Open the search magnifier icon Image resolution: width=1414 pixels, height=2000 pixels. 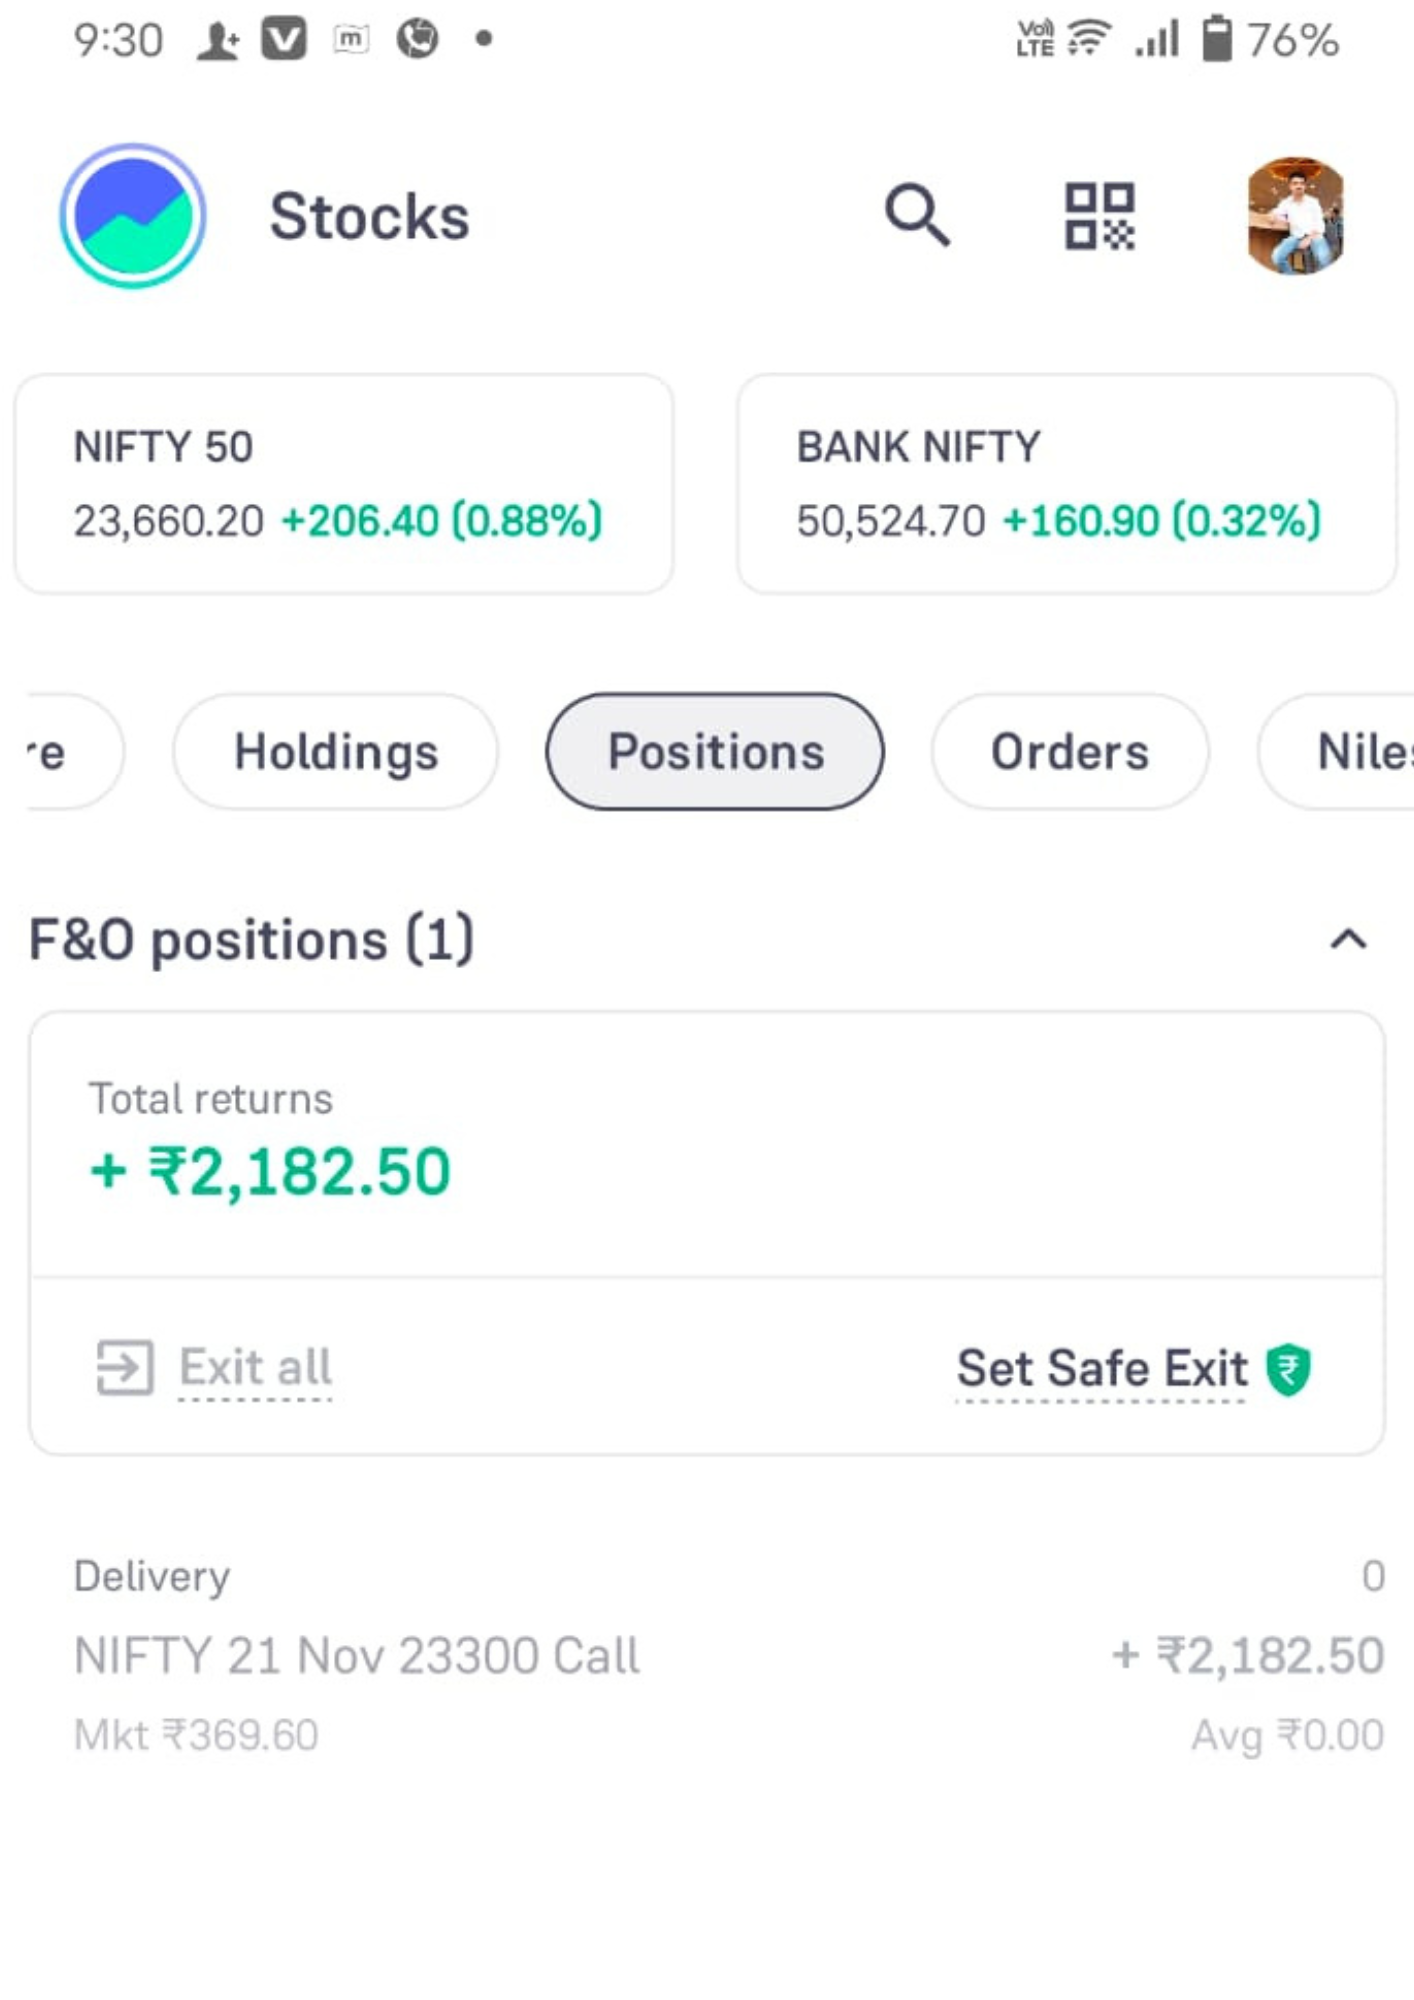coord(917,215)
